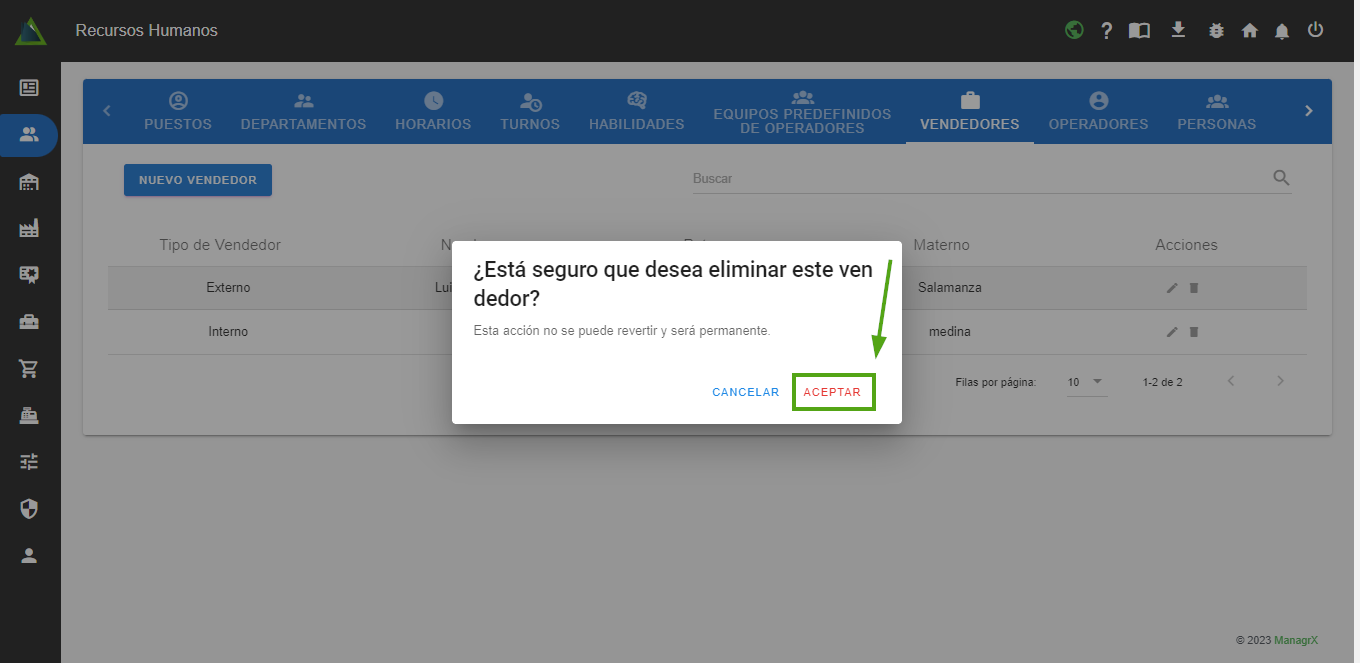
Task: Select the shield security sidebar icon
Action: coord(29,509)
